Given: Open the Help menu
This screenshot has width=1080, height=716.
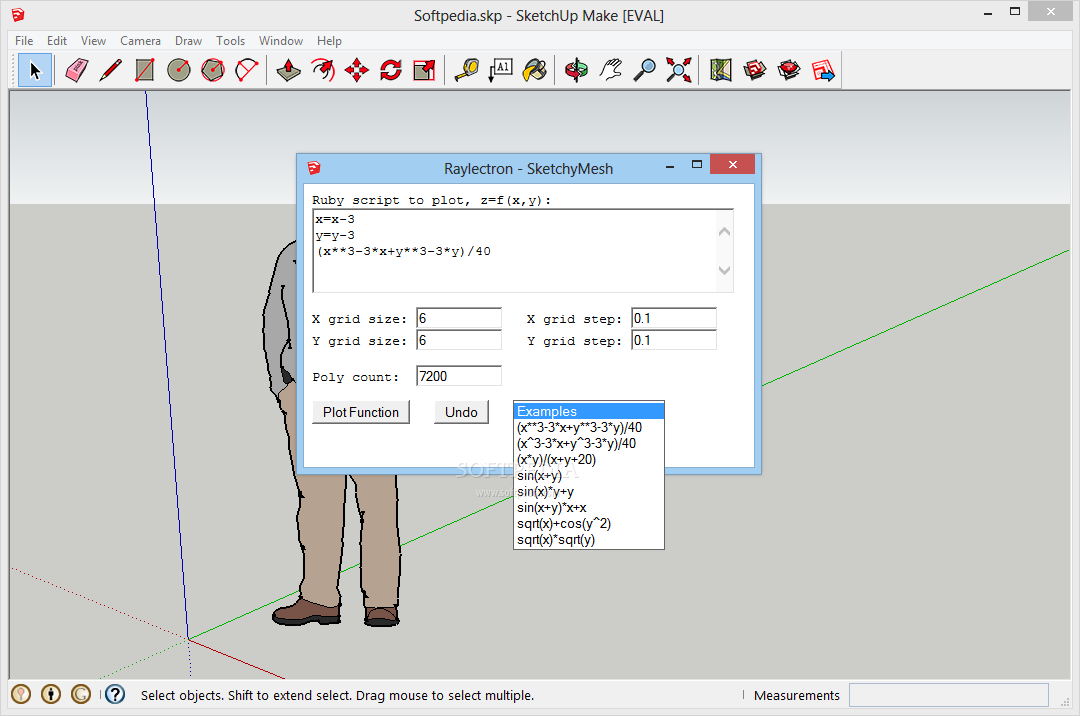Looking at the screenshot, I should [329, 41].
